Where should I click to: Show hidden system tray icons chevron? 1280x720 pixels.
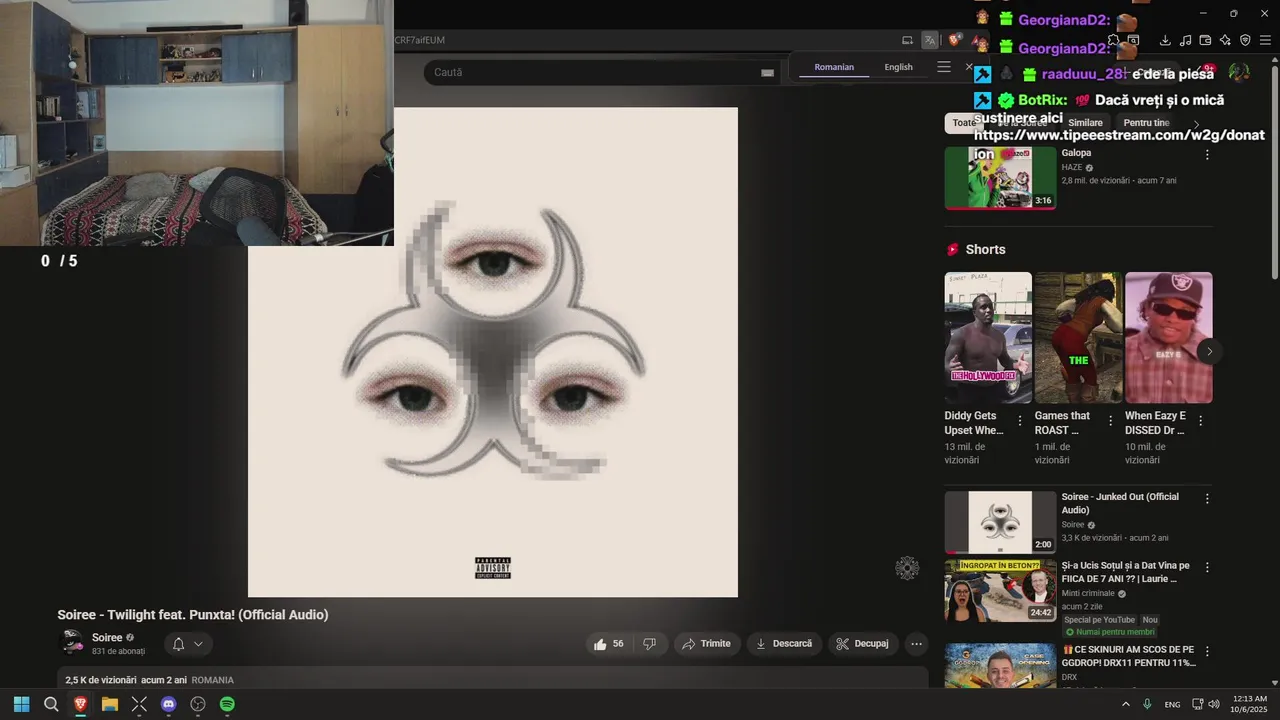click(1126, 704)
